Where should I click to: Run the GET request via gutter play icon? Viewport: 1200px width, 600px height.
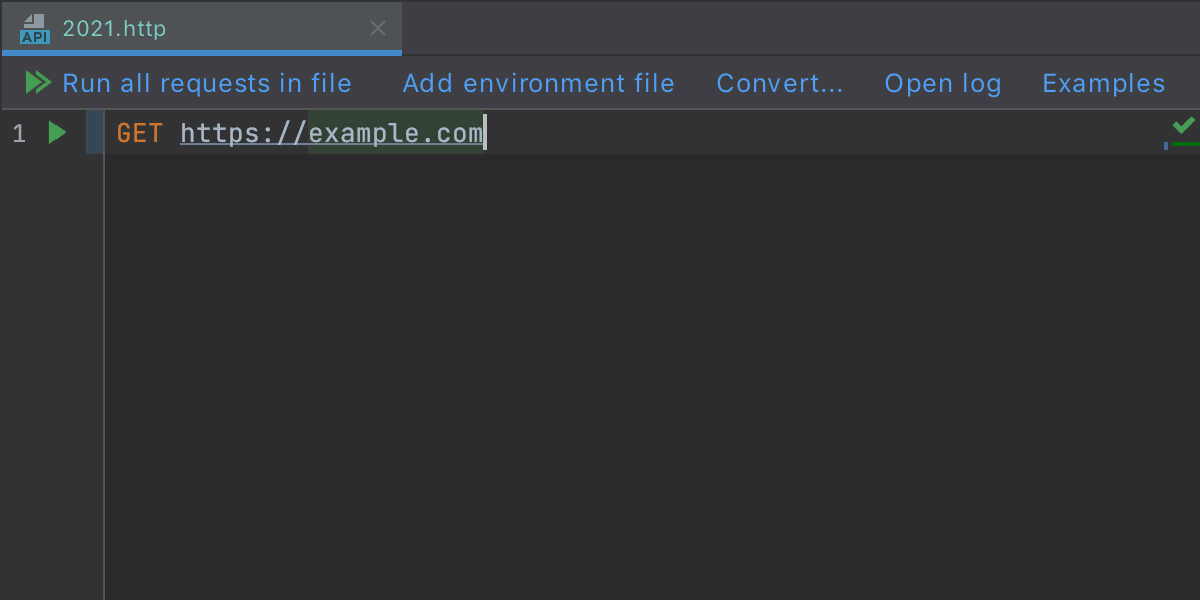pos(57,132)
